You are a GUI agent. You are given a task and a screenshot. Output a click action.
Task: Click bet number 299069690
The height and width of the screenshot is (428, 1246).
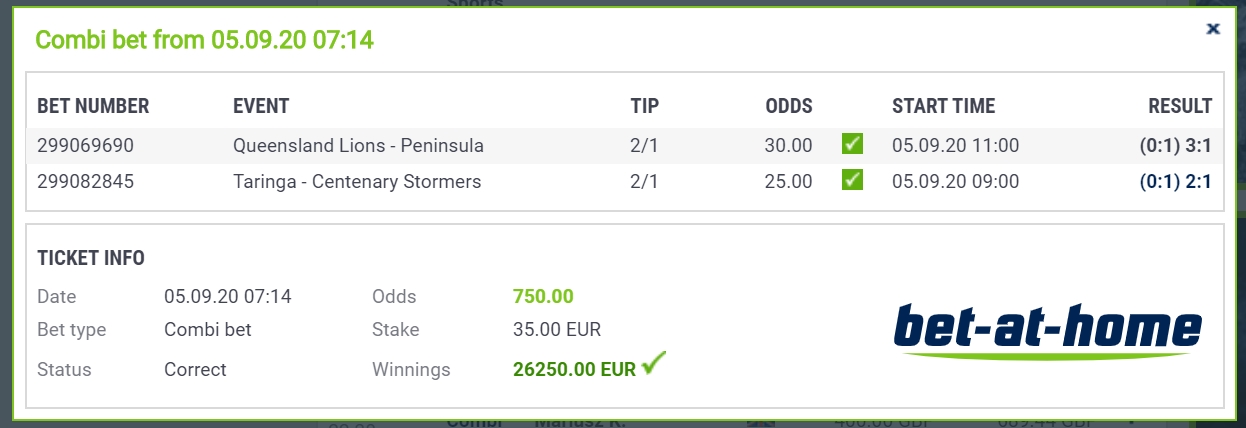pos(85,146)
